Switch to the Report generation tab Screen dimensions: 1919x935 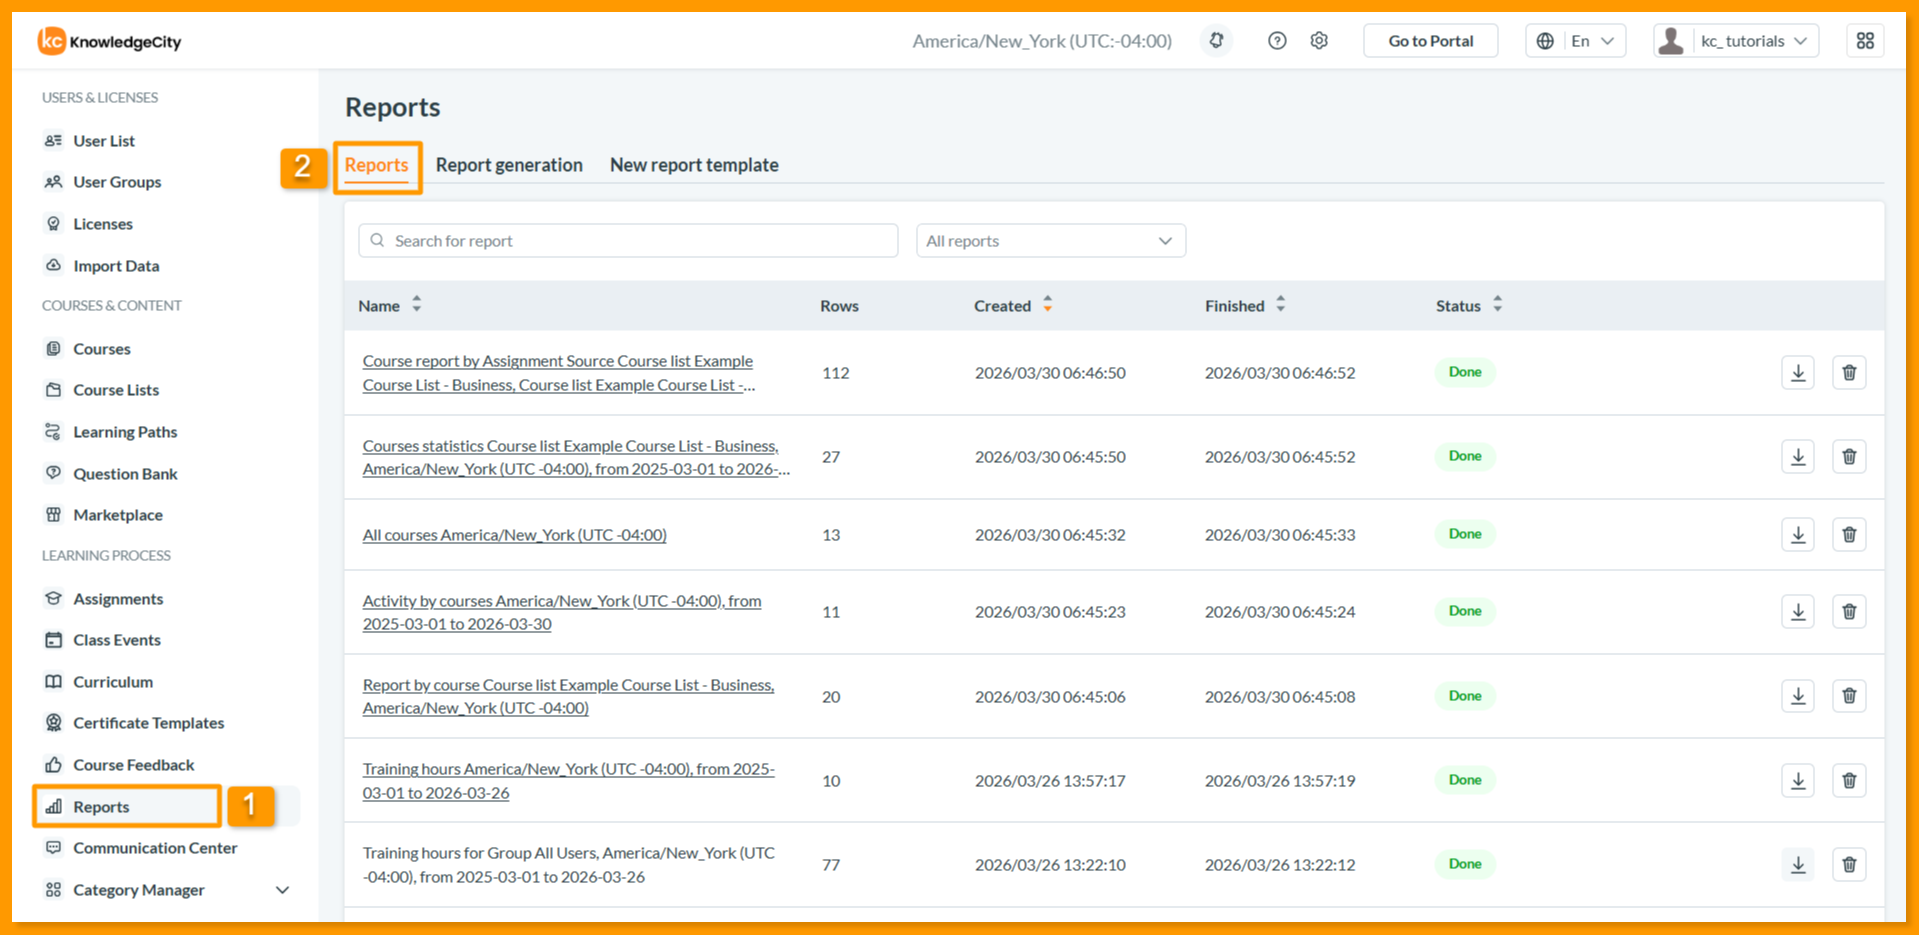[509, 165]
